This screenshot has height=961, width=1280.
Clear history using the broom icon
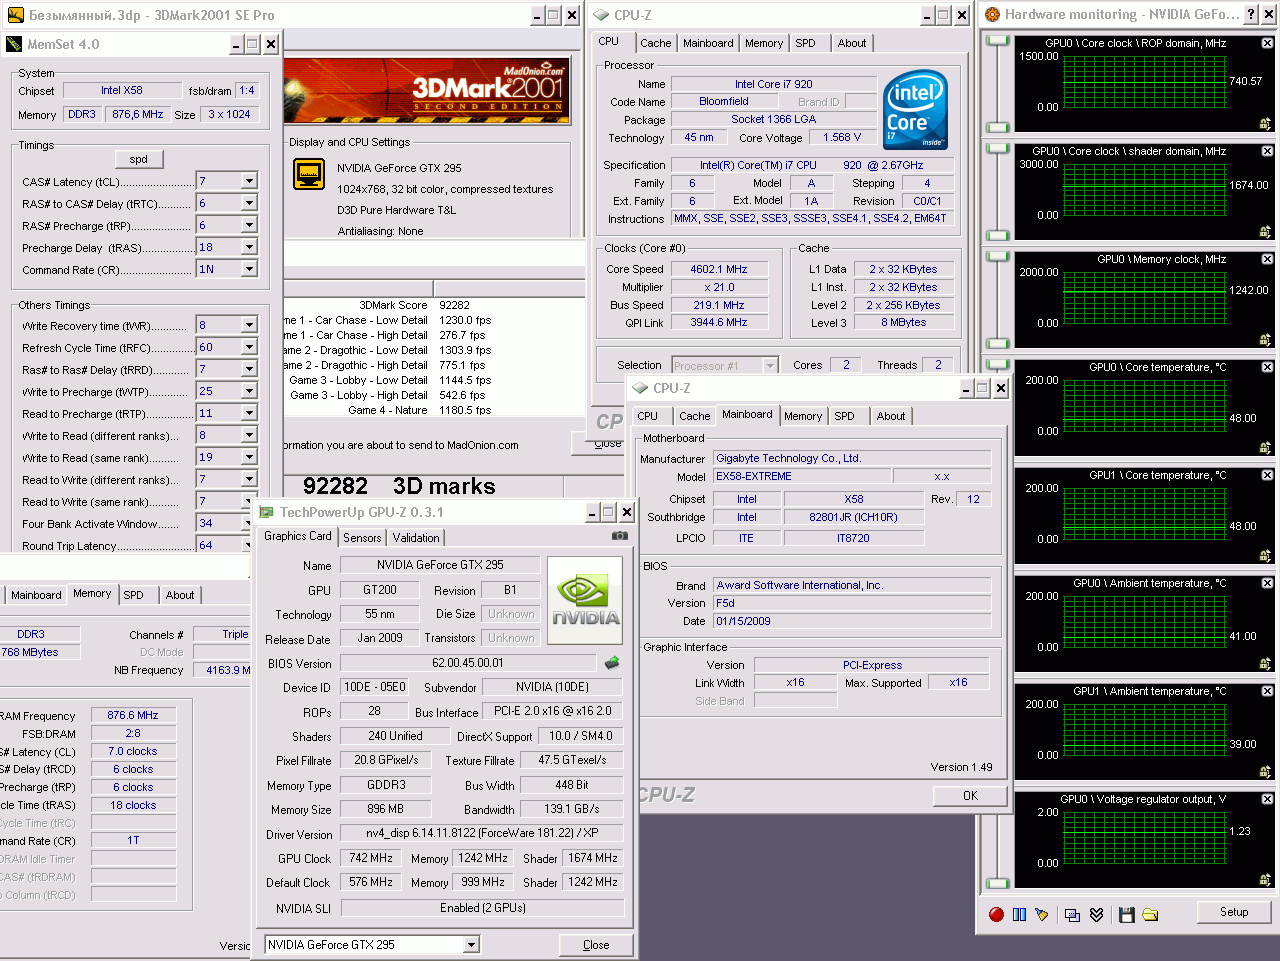pos(1042,914)
